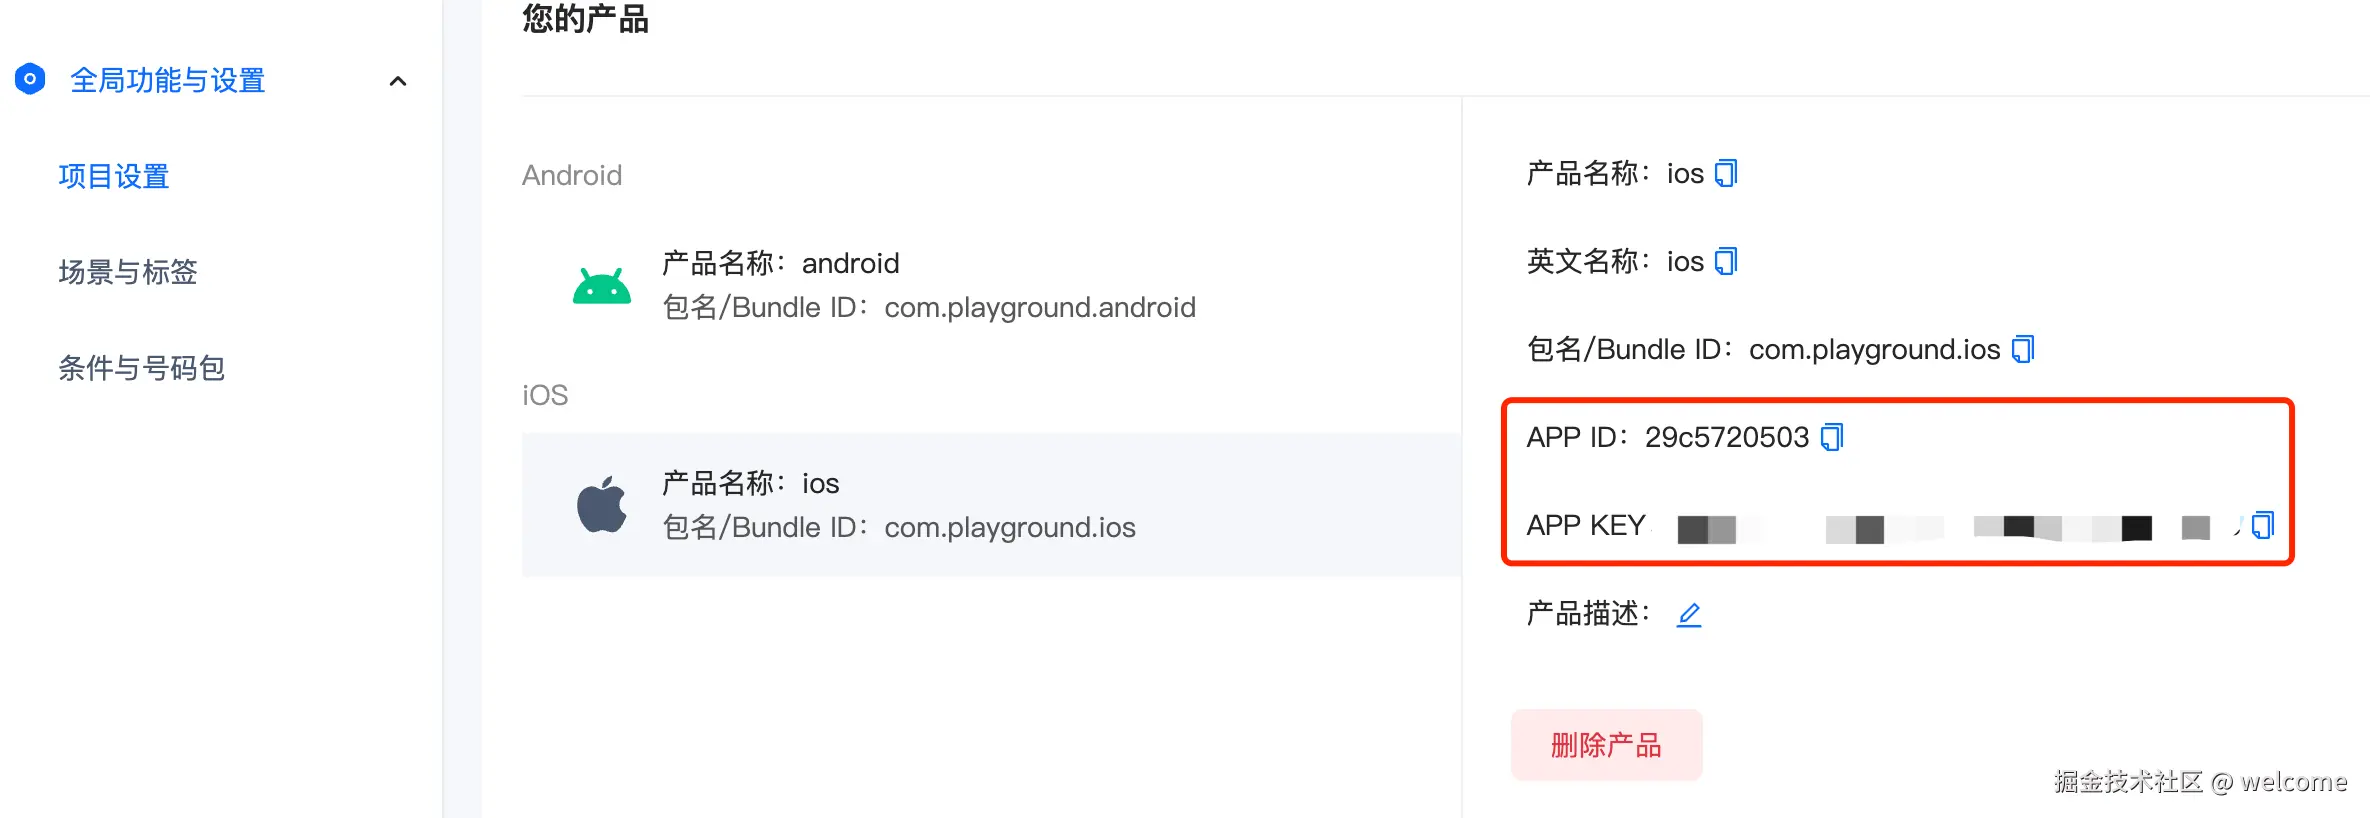Select the ios product entry
The width and height of the screenshot is (2370, 818).
(x=990, y=505)
